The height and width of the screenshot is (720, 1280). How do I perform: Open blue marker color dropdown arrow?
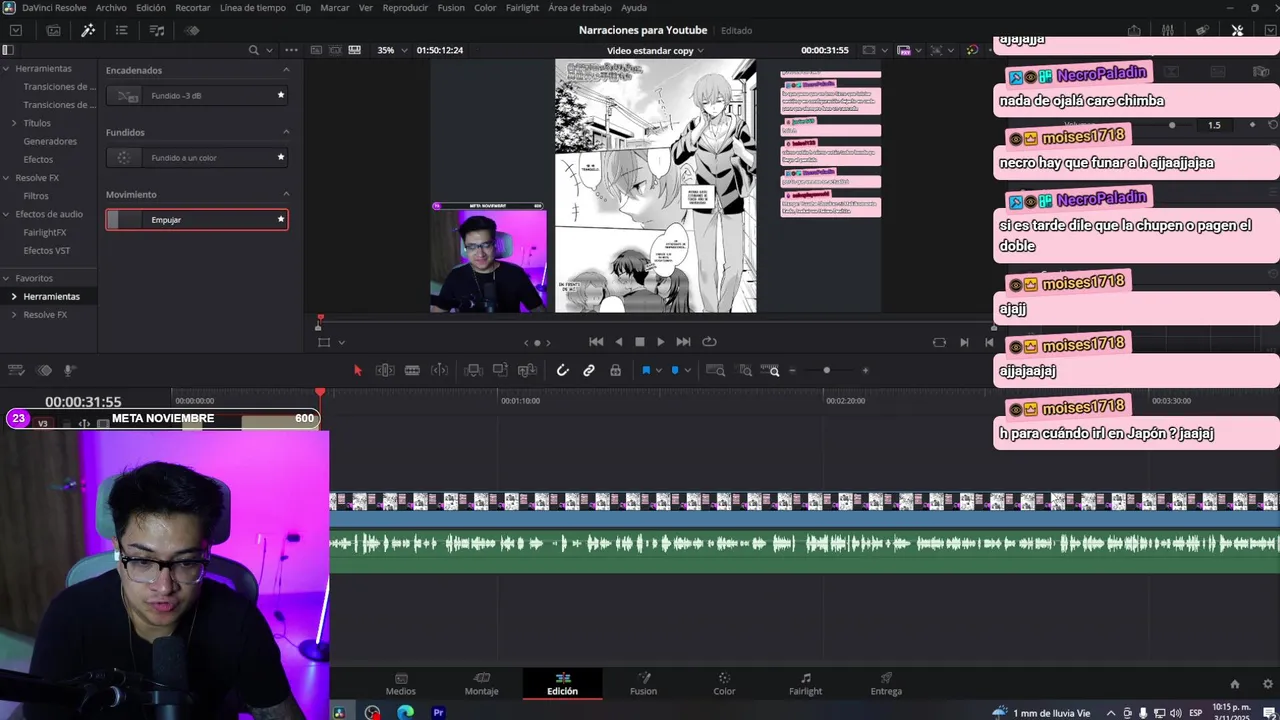point(687,370)
